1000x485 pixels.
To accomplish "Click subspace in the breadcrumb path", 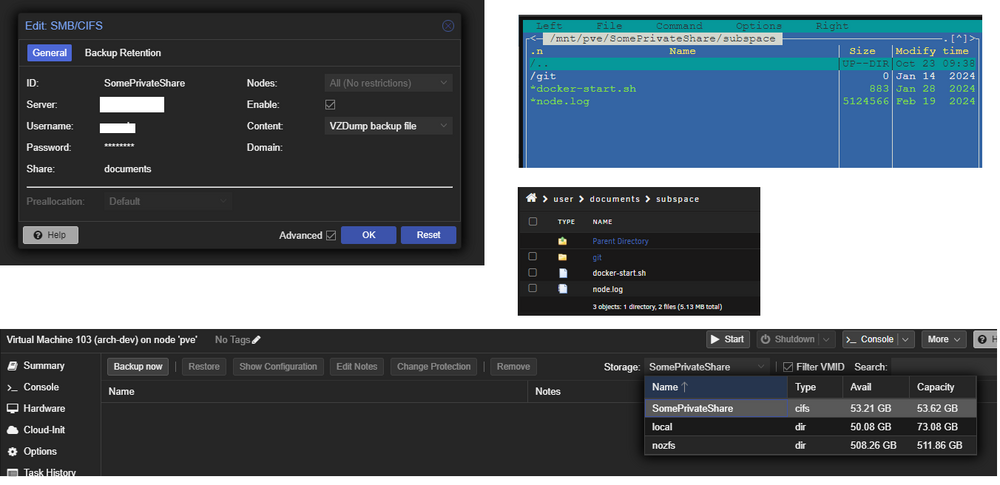I will coord(677,199).
